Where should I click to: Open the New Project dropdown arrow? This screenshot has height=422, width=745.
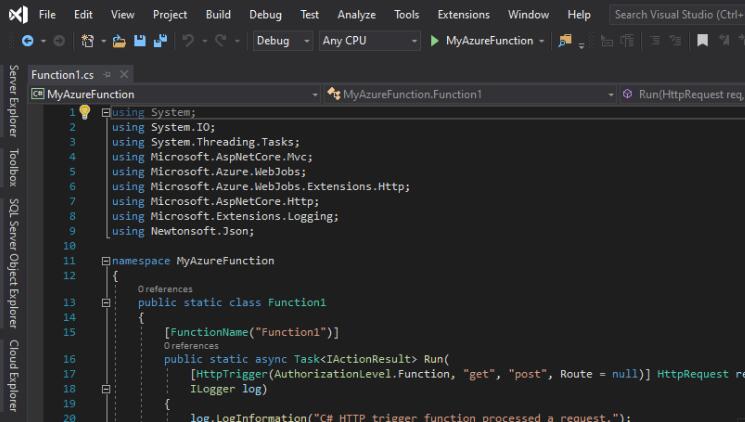click(103, 41)
